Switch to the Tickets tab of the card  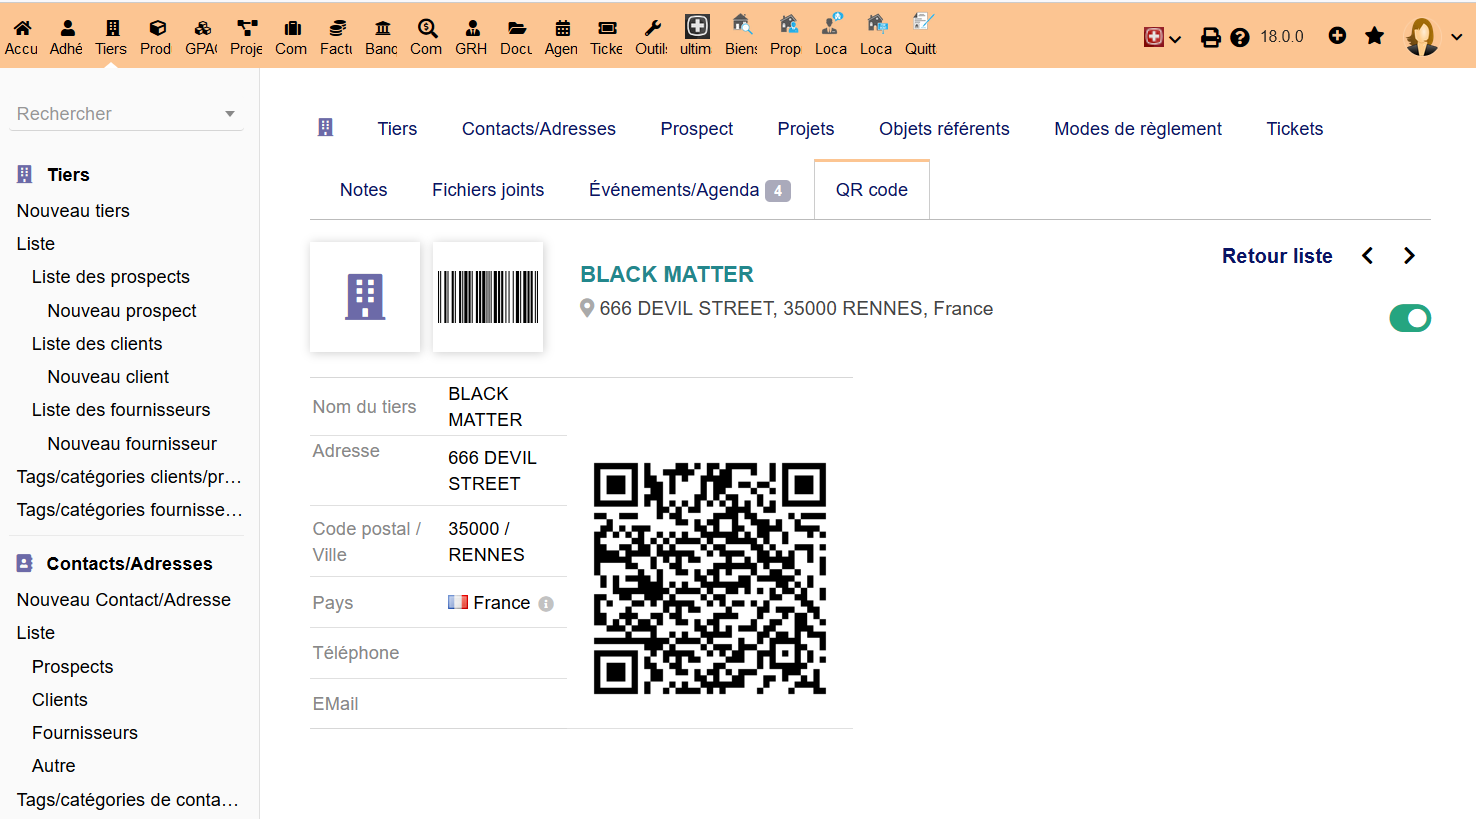click(x=1295, y=129)
